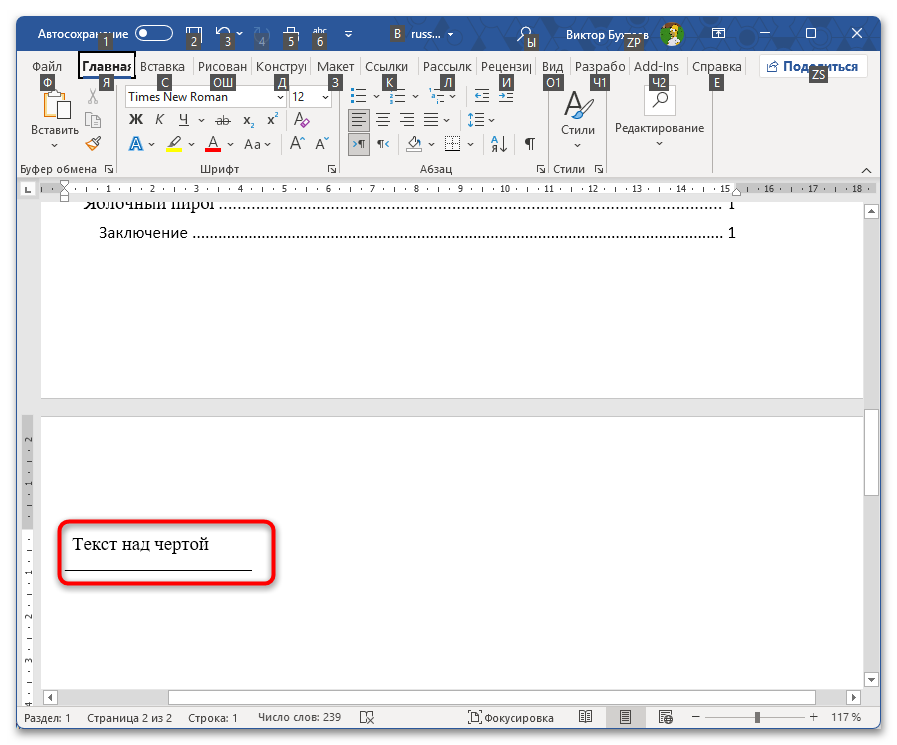Click the word count 239 status

pos(299,717)
